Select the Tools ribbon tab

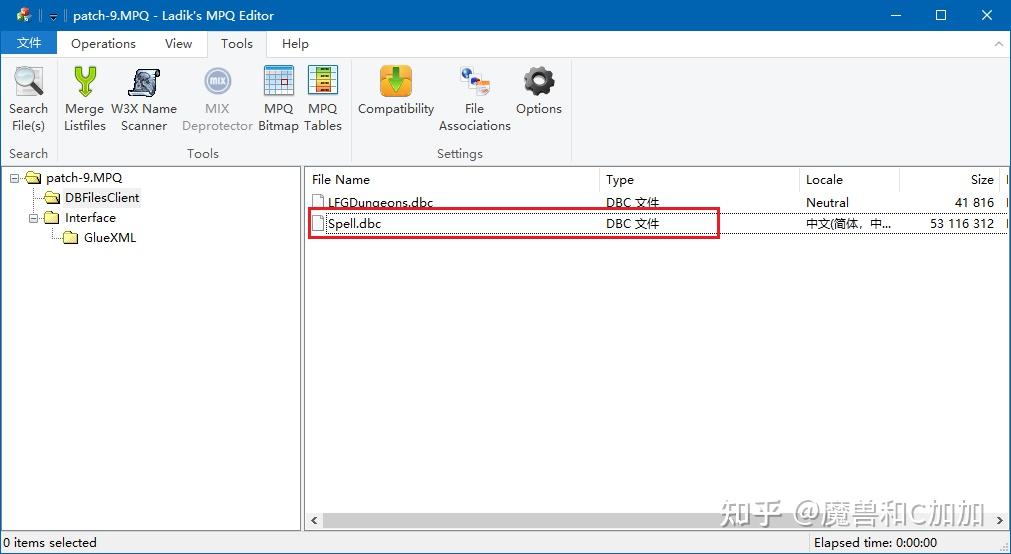tap(237, 43)
